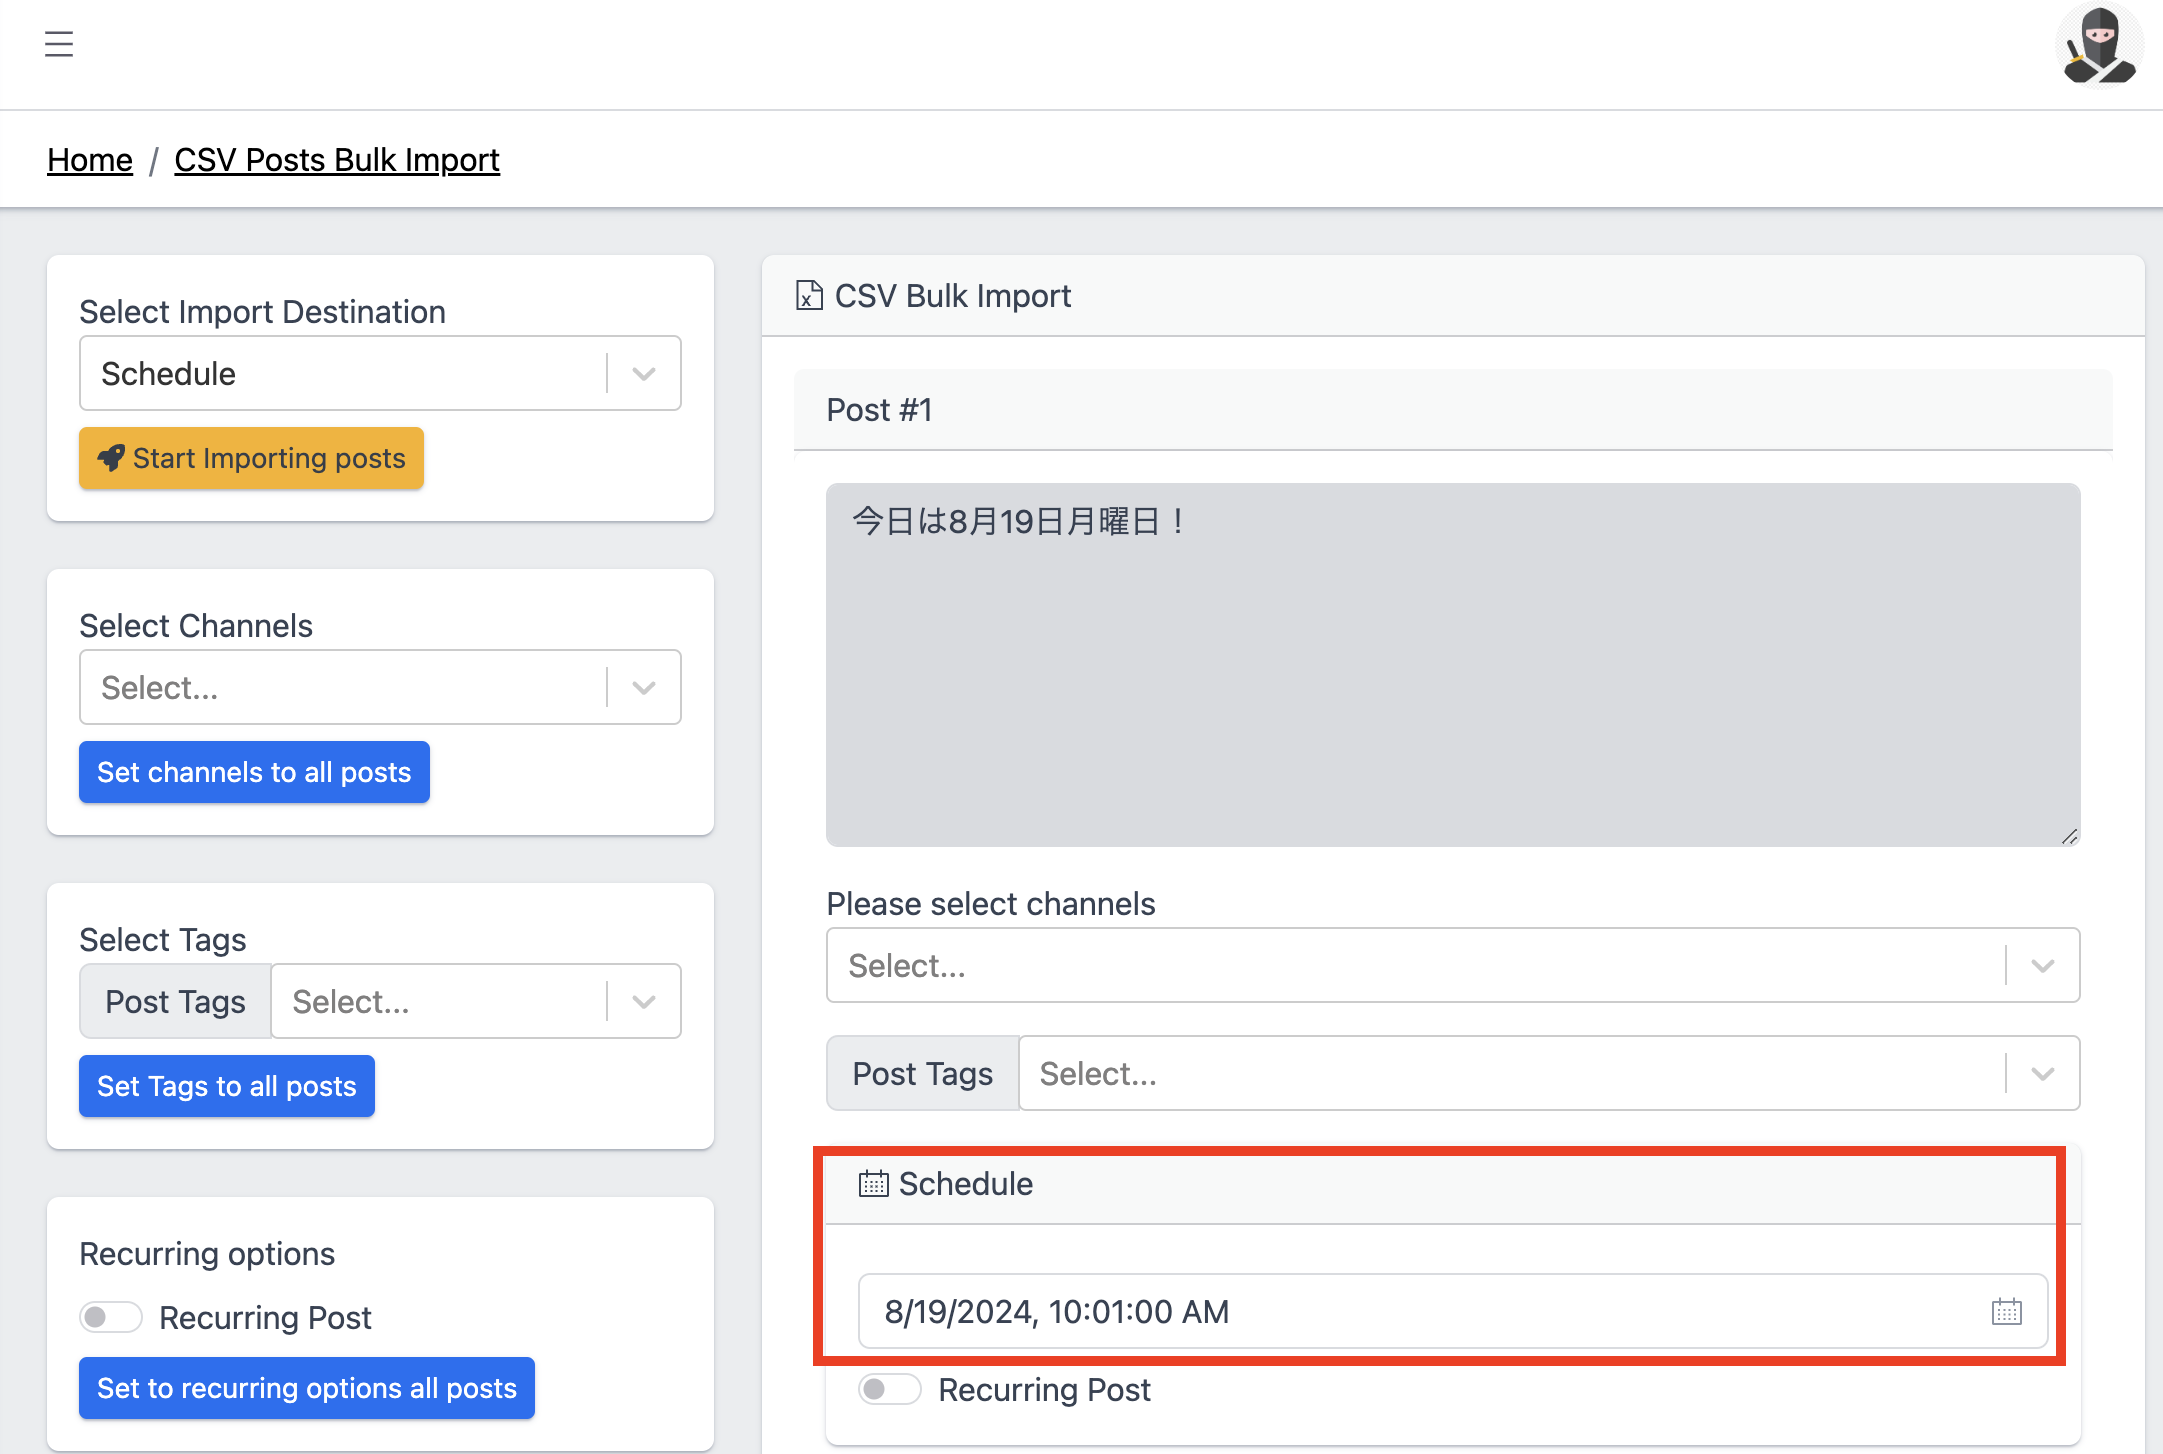The image size is (2163, 1454).
Task: Open the Select Channels dropdown in sidebar
Action: (x=380, y=687)
